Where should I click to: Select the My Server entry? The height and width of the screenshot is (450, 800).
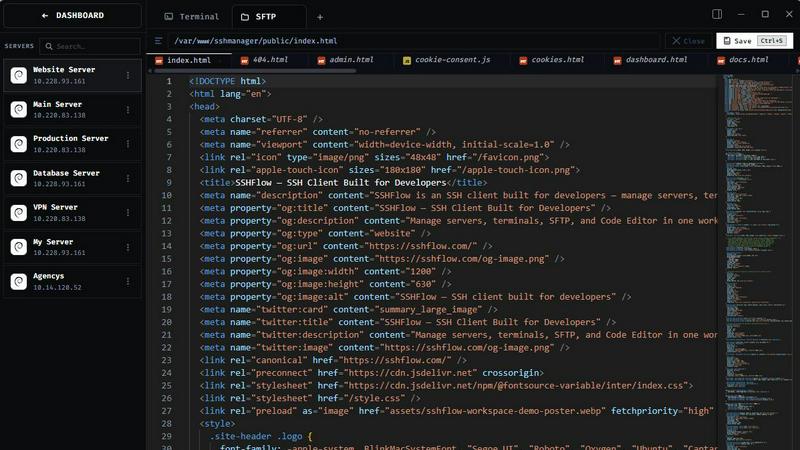72,247
